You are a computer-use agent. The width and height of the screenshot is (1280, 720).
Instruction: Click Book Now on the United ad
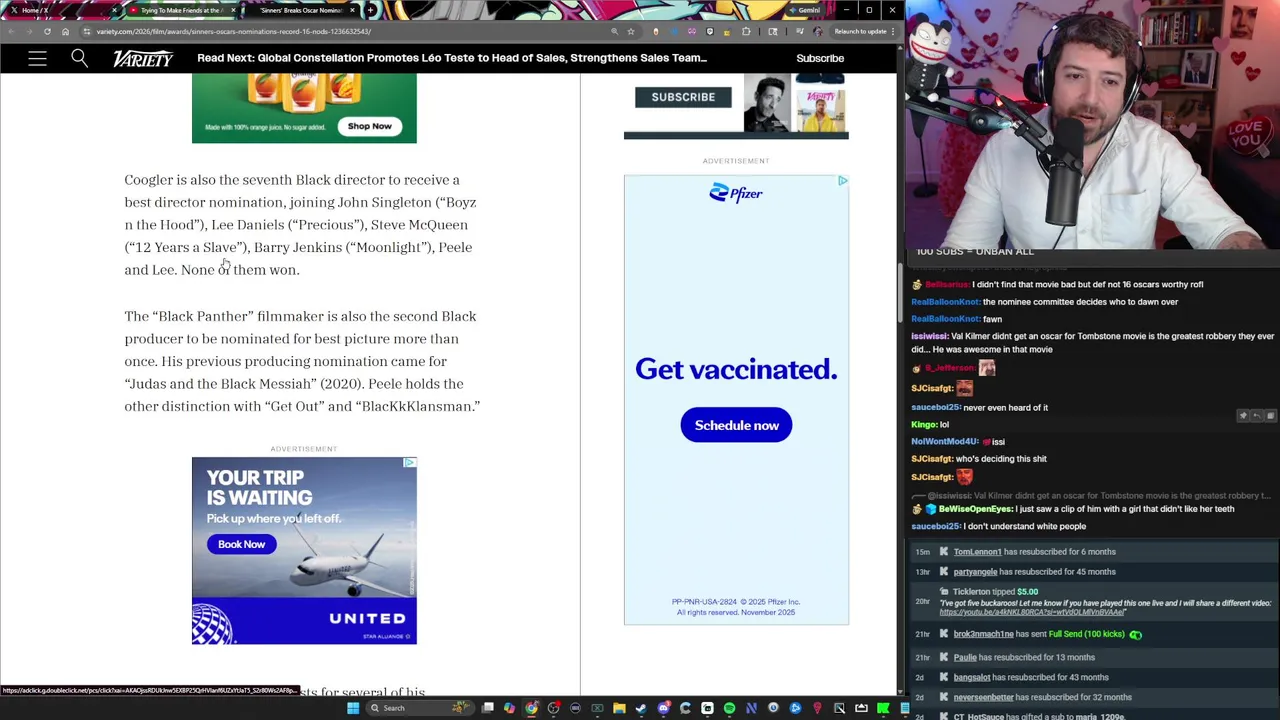241,544
